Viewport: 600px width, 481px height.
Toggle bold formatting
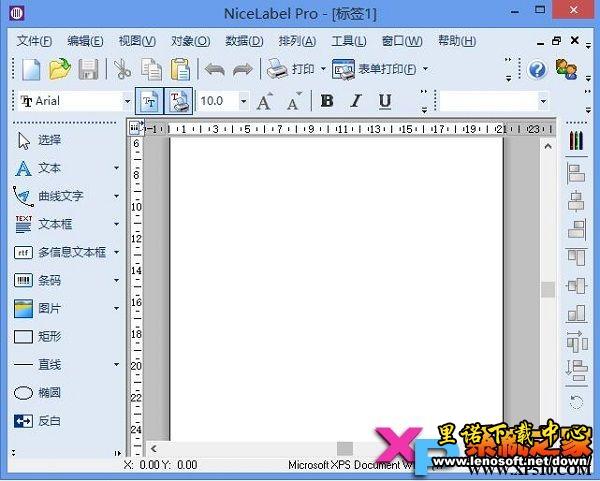tap(327, 101)
